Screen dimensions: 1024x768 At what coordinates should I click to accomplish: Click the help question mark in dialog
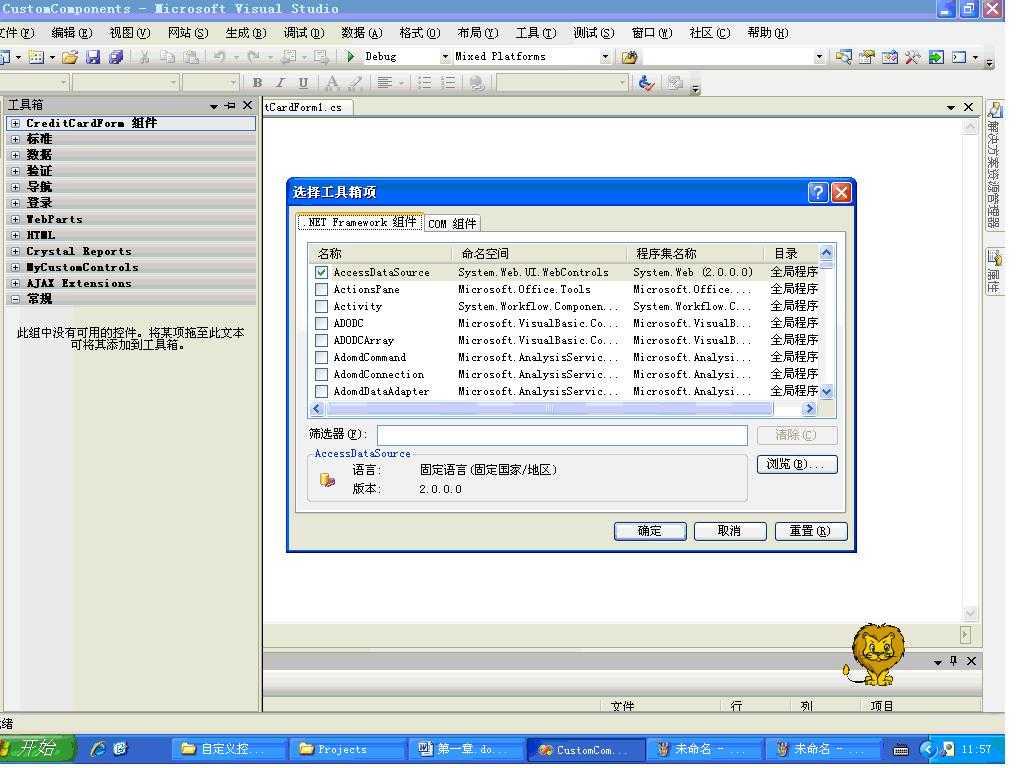(818, 193)
